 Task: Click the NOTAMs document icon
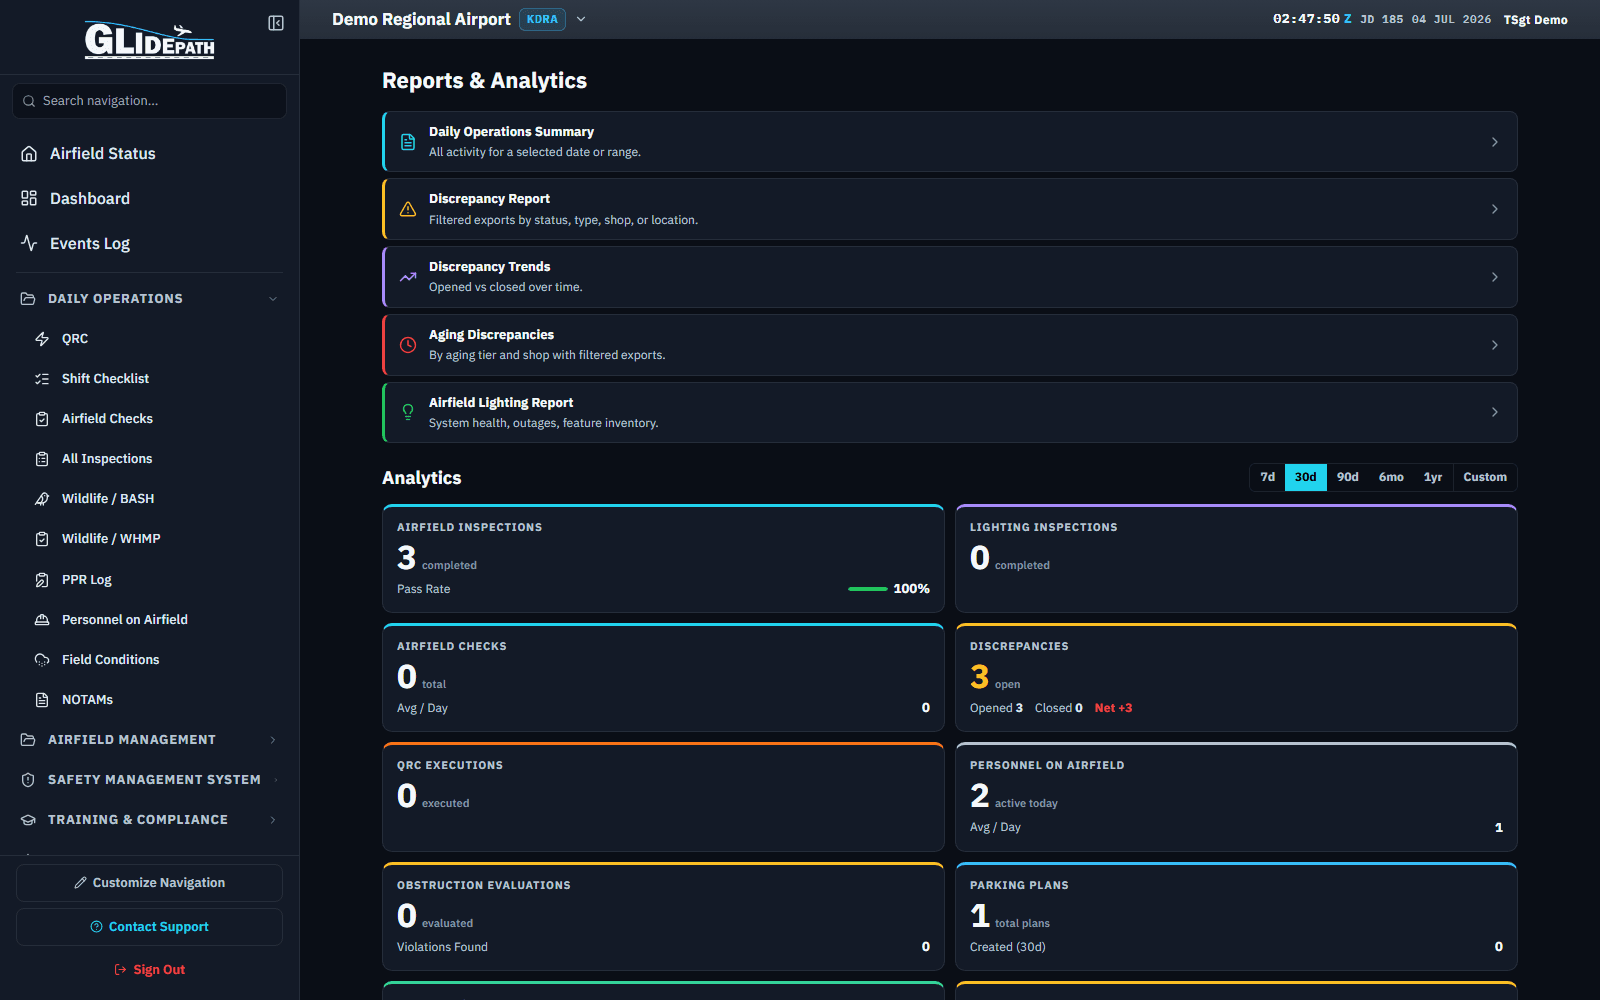[x=42, y=700]
